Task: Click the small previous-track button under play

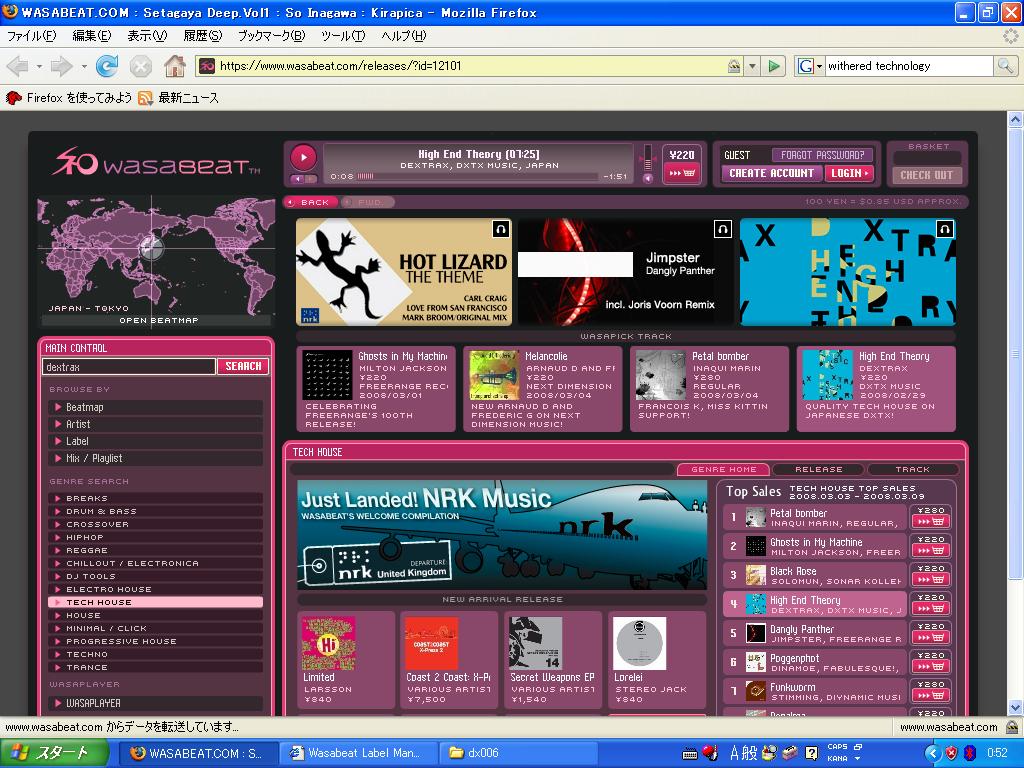Action: (x=297, y=179)
